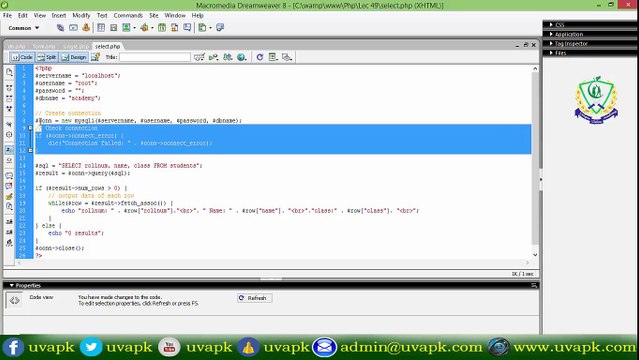The width and height of the screenshot is (639, 360).
Task: Switch to the select.php document tab
Action: [x=108, y=46]
